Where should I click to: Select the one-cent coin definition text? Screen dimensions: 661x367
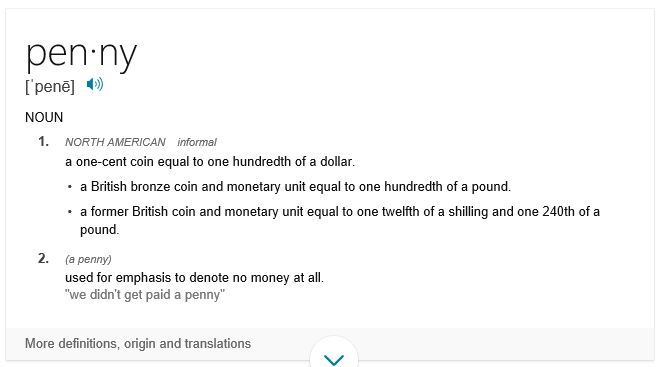pos(210,161)
